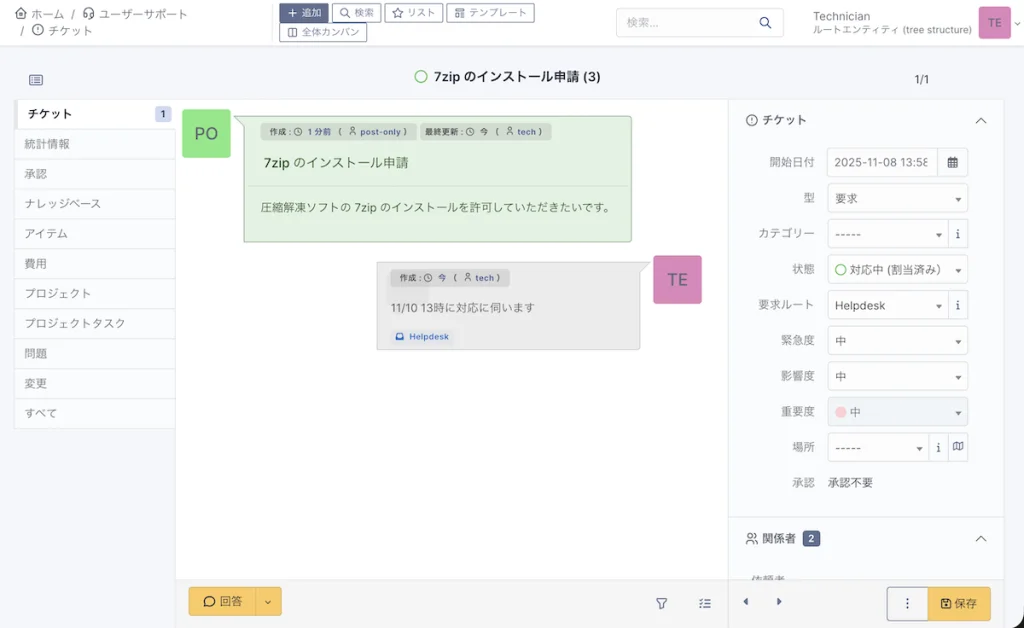This screenshot has height=628, width=1024.
Task: Select the チケット tab
Action: (94, 114)
